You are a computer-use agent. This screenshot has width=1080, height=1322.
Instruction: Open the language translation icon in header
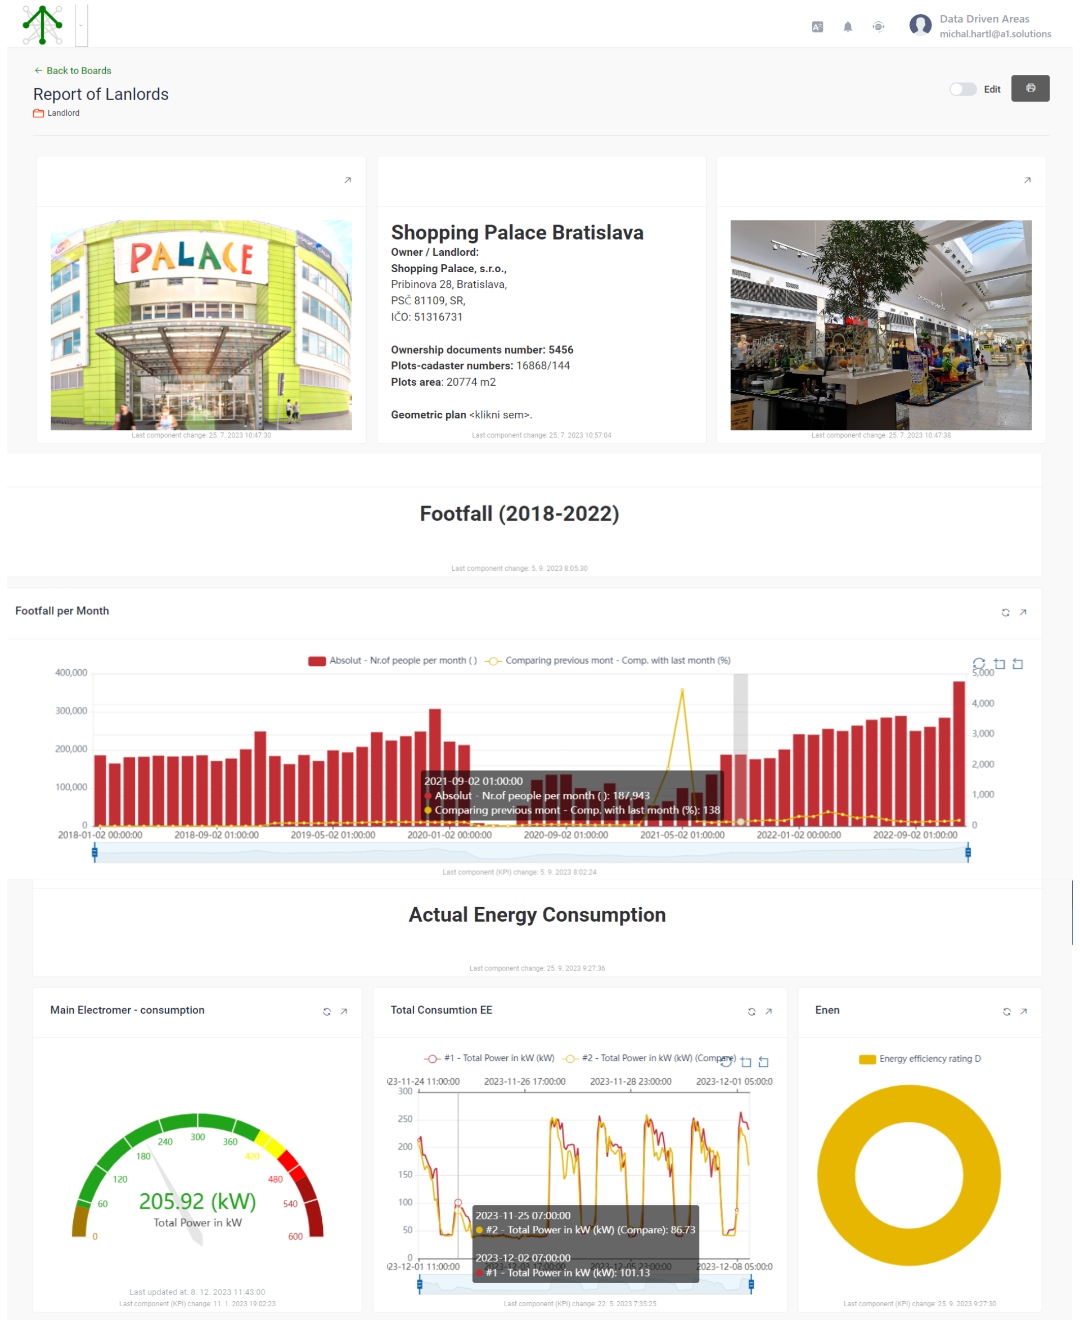pos(817,27)
